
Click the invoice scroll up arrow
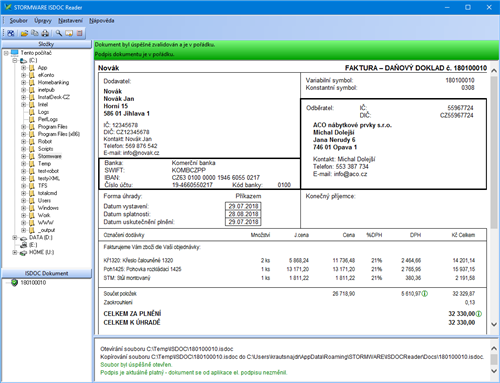click(494, 71)
